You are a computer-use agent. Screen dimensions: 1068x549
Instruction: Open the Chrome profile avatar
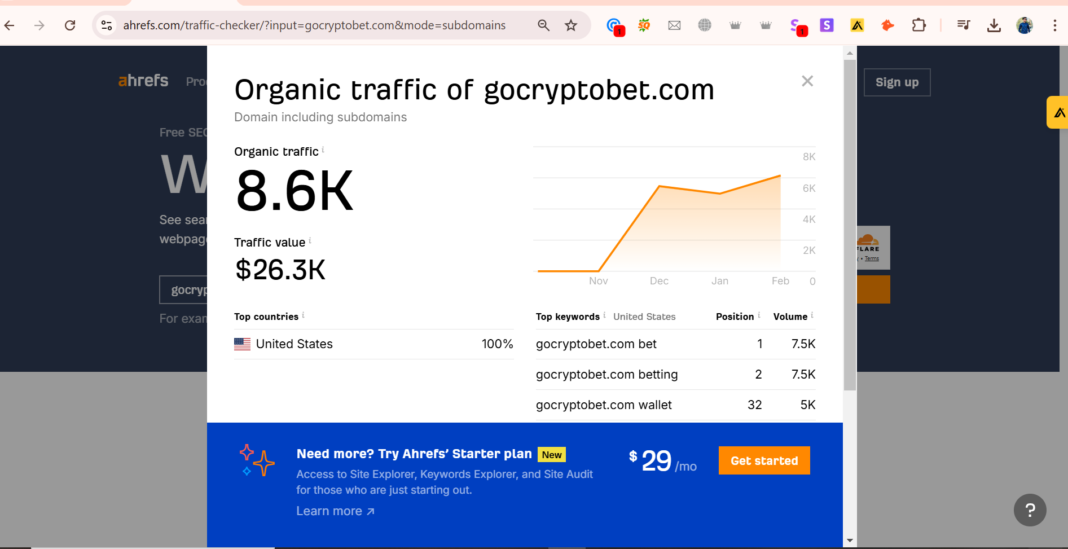coord(1024,25)
